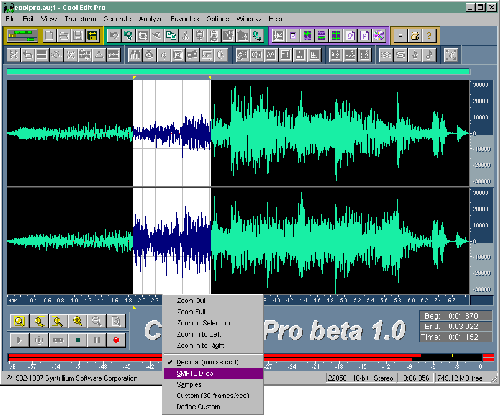Select the Samples time format entry
Image resolution: width=500 pixels, height=419 pixels.
213,385
